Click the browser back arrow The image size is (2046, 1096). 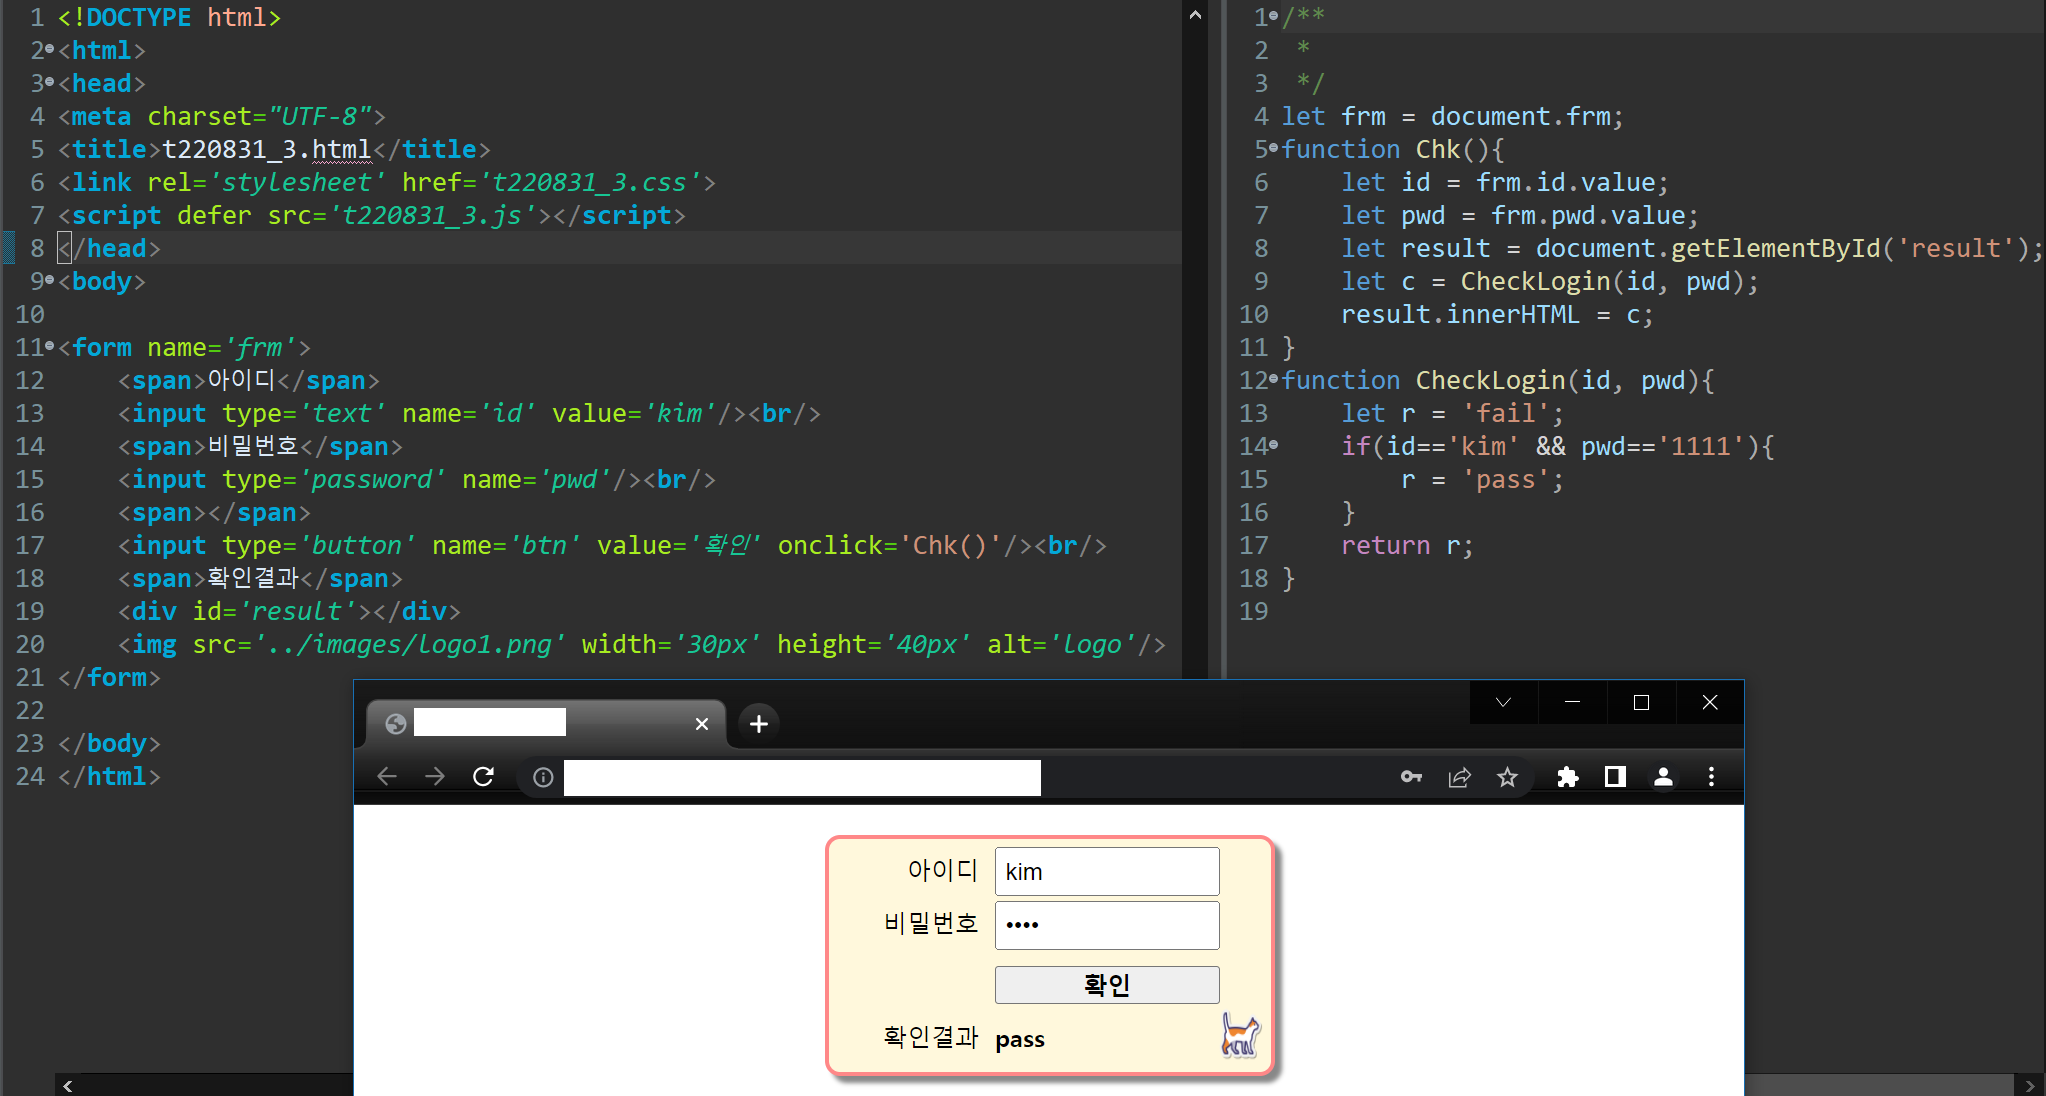click(387, 777)
